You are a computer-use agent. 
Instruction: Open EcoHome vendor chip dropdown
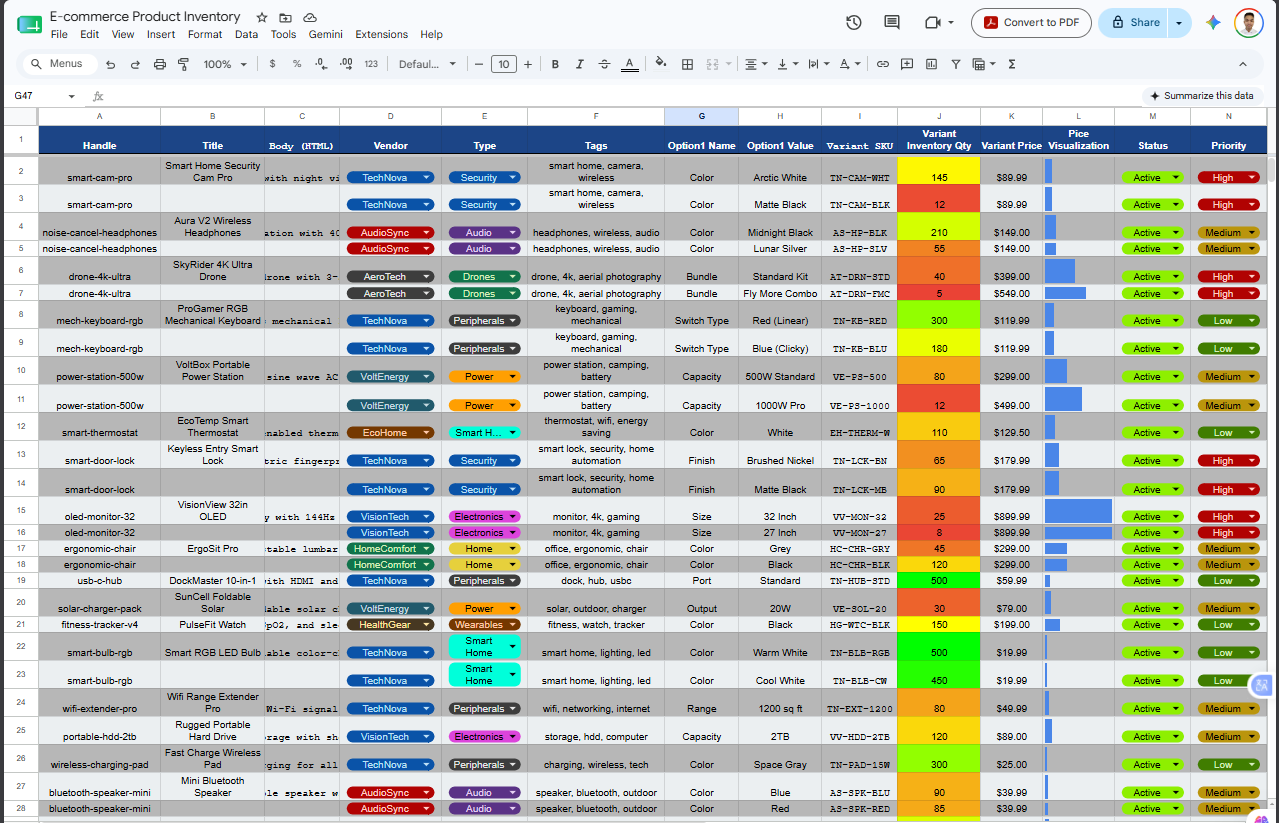pyautogui.click(x=427, y=433)
